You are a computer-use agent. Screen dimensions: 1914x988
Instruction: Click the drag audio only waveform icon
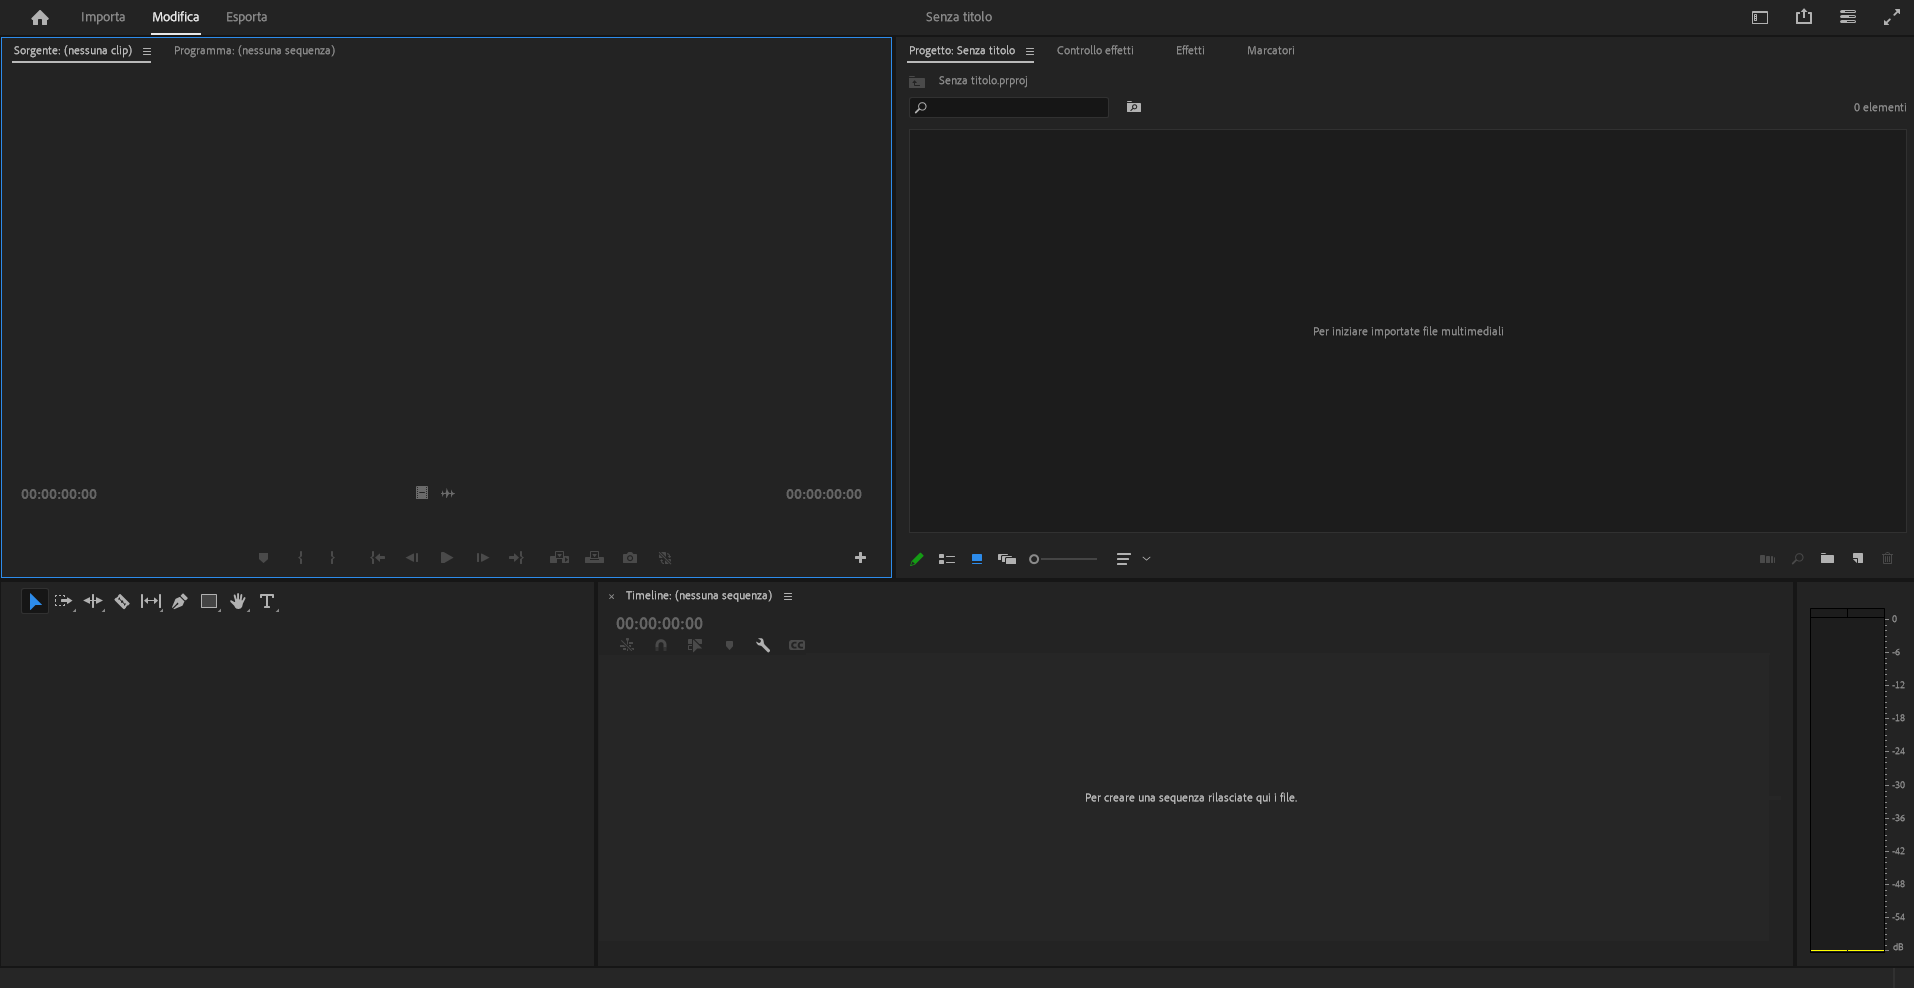(x=448, y=493)
